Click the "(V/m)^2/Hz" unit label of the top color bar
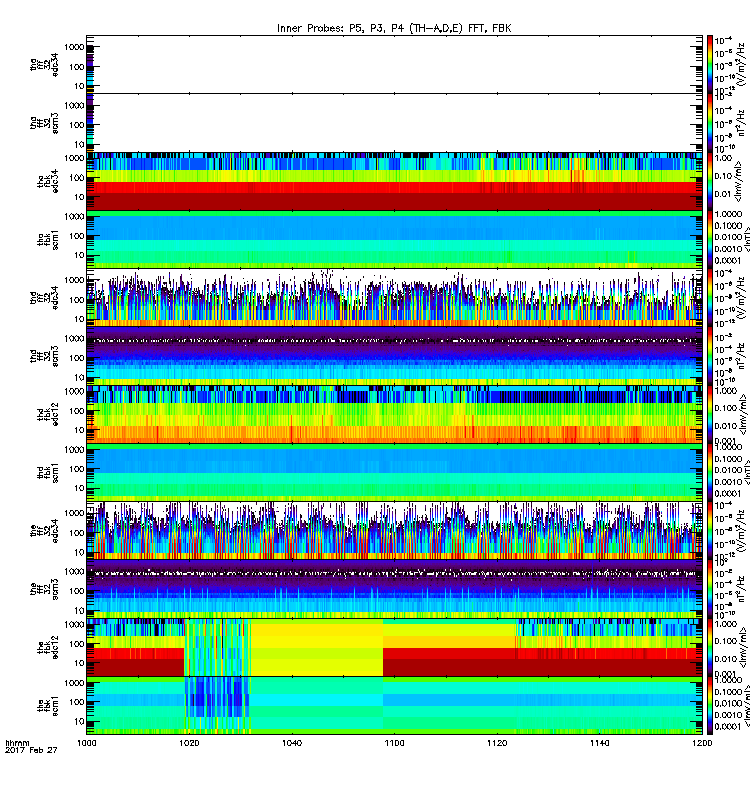Viewport: 750px width, 800px height. click(x=741, y=64)
